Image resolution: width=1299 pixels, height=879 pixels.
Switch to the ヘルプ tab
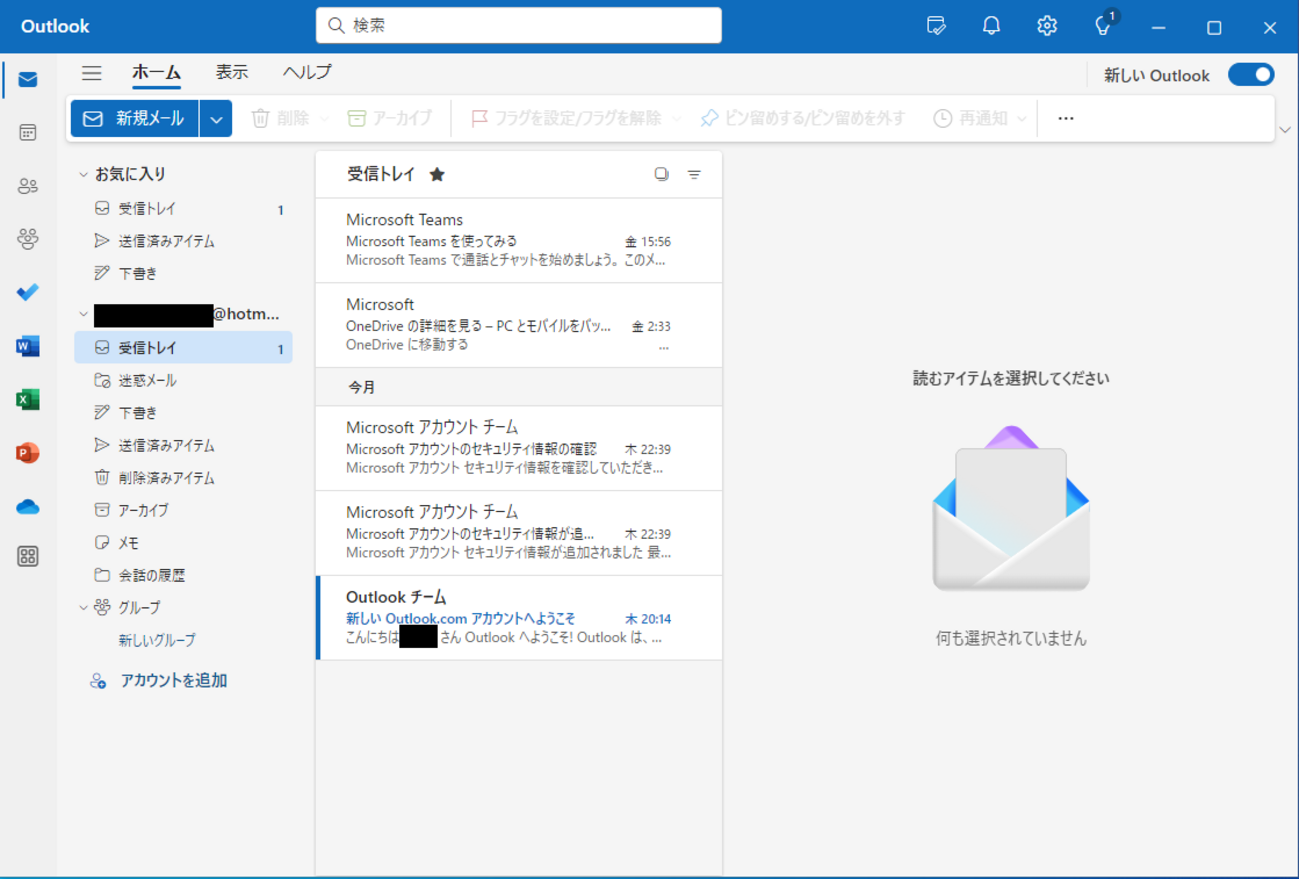[x=307, y=73]
